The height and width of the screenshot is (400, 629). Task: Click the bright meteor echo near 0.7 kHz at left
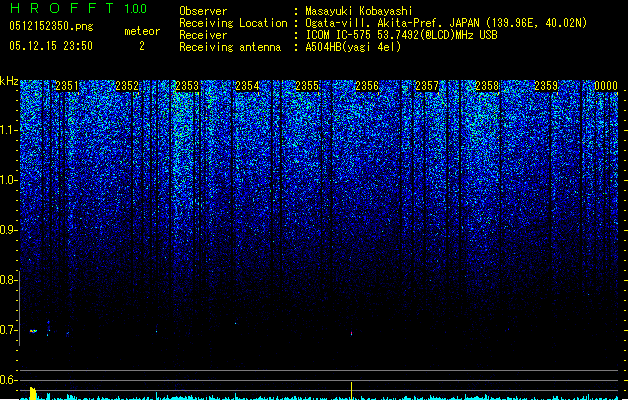tap(33, 331)
